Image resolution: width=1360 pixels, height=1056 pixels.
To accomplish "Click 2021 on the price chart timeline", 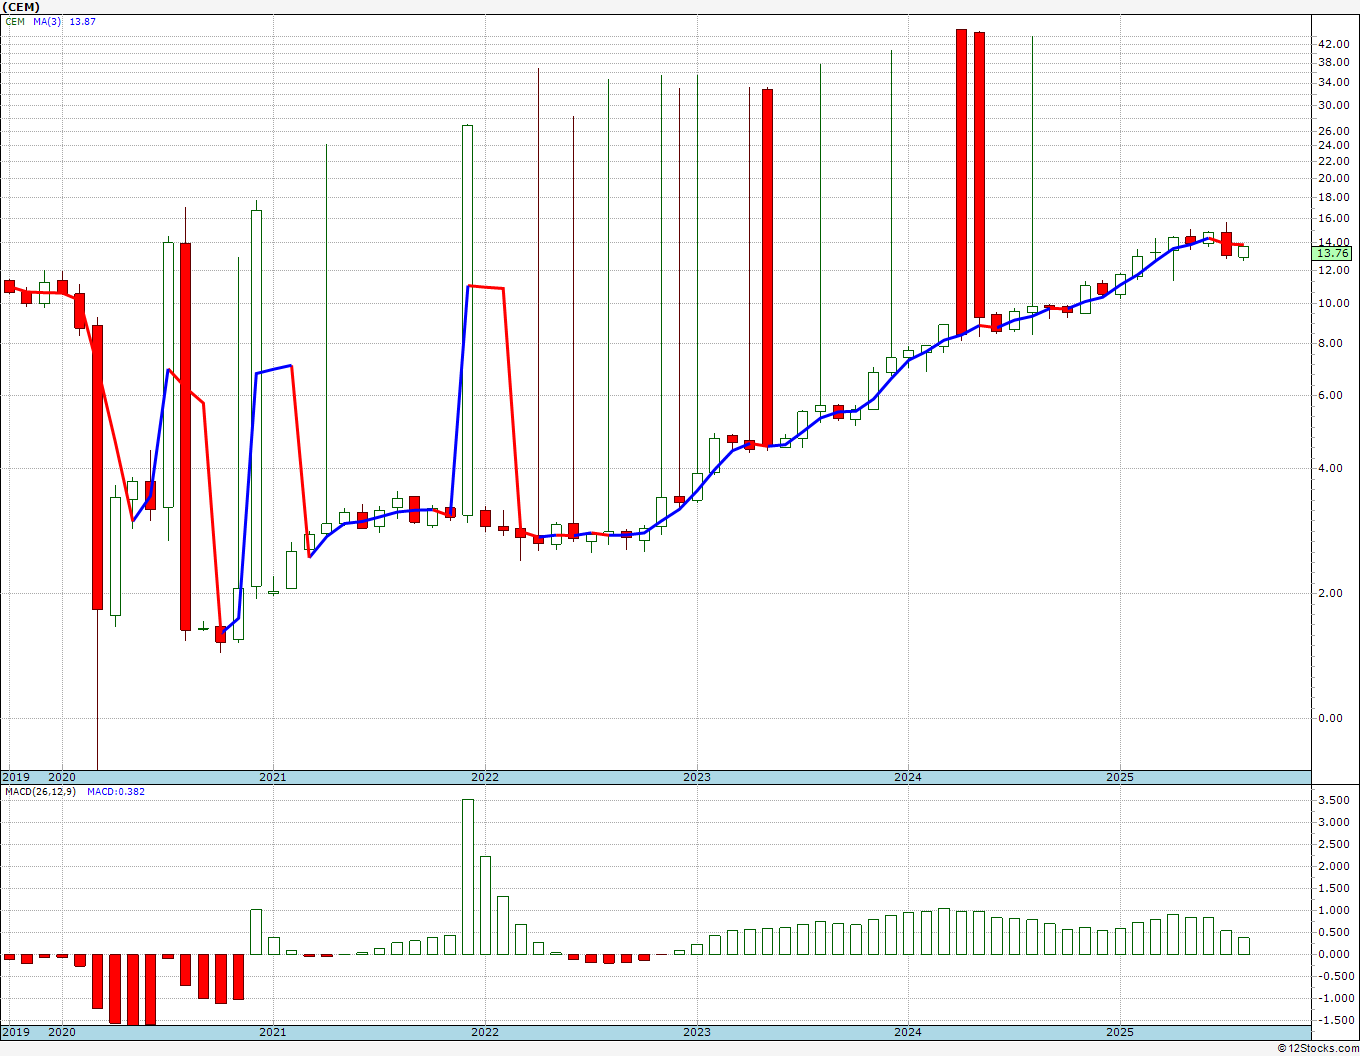I will coord(273,777).
